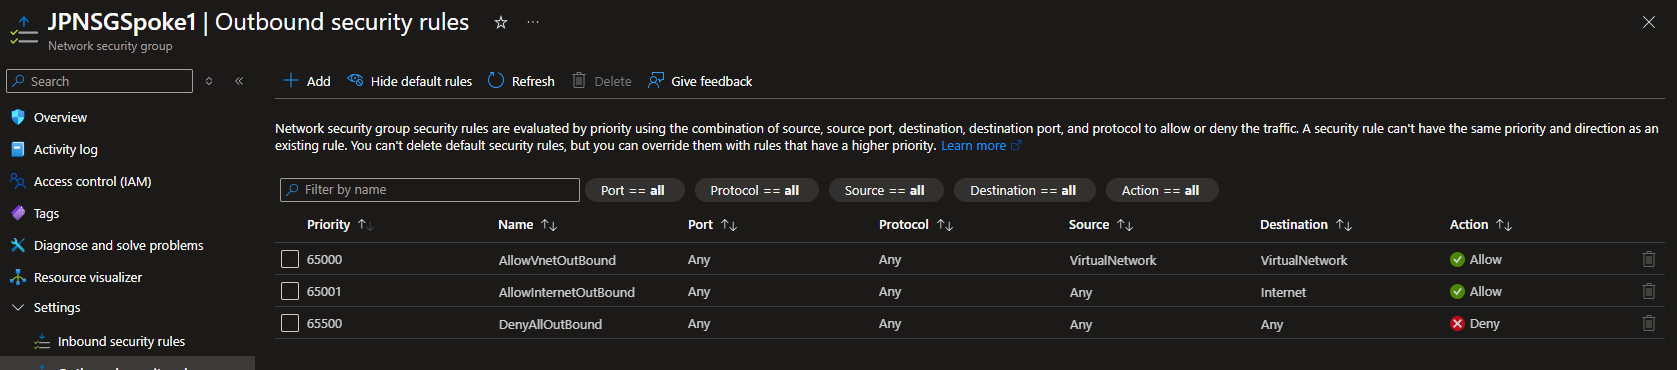Click the green Allow icon for AllowInternetOutBound

[x=1457, y=291]
